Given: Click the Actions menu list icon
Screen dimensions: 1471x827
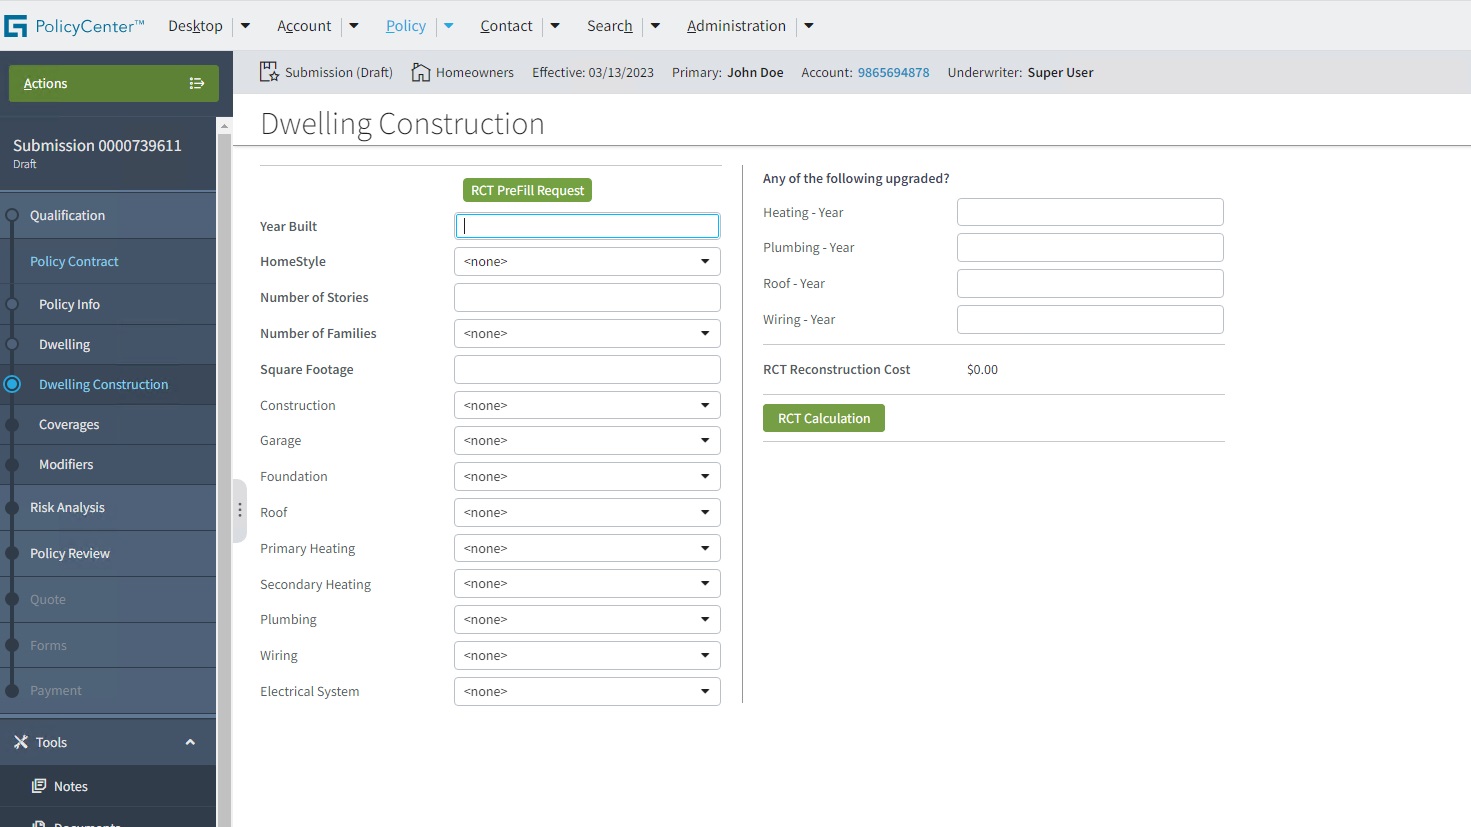Looking at the screenshot, I should tap(197, 84).
